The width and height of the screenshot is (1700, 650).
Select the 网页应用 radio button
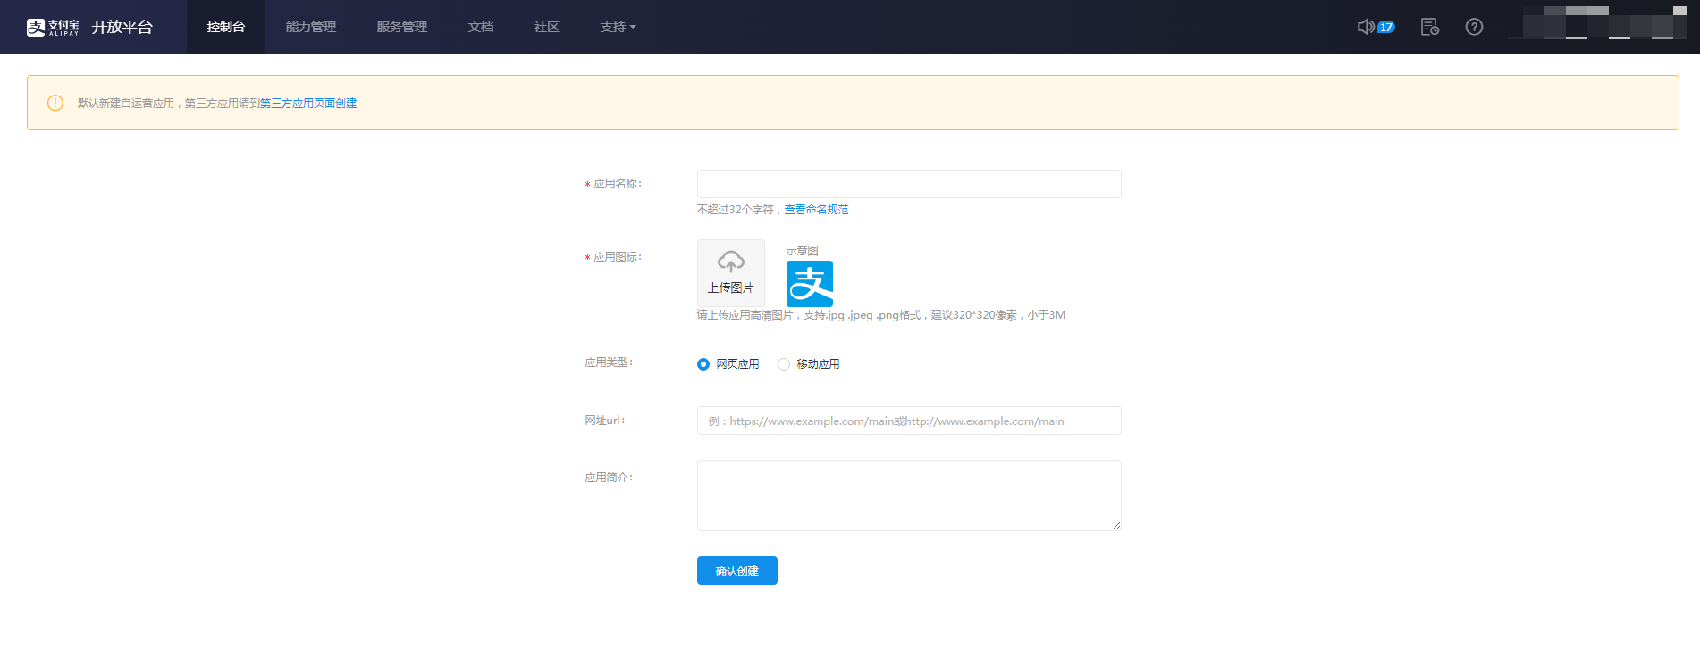[x=703, y=364]
